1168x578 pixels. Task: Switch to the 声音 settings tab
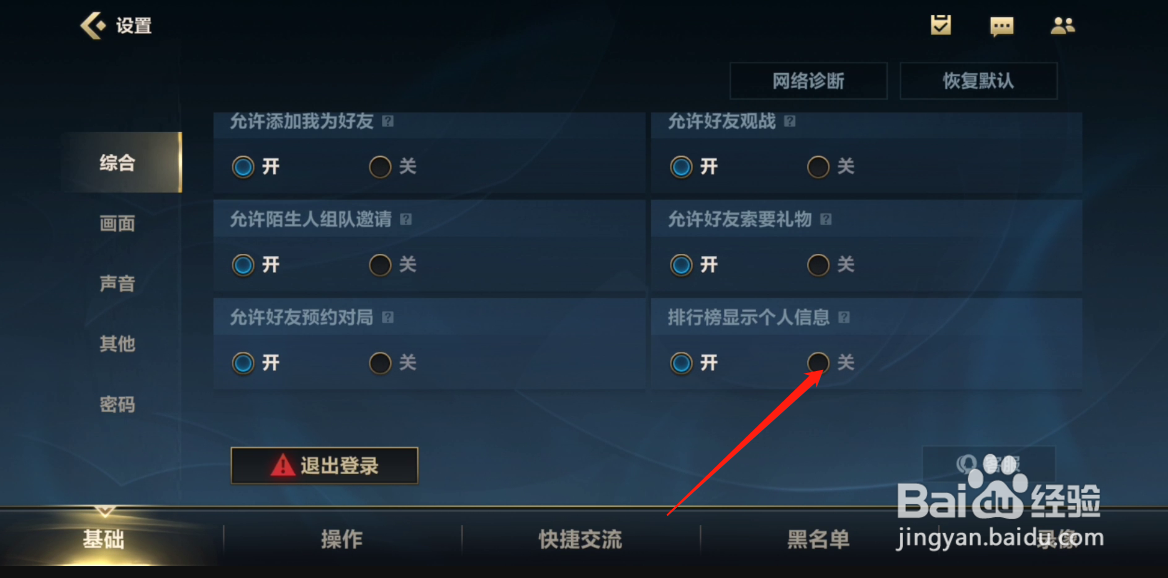pos(118,284)
